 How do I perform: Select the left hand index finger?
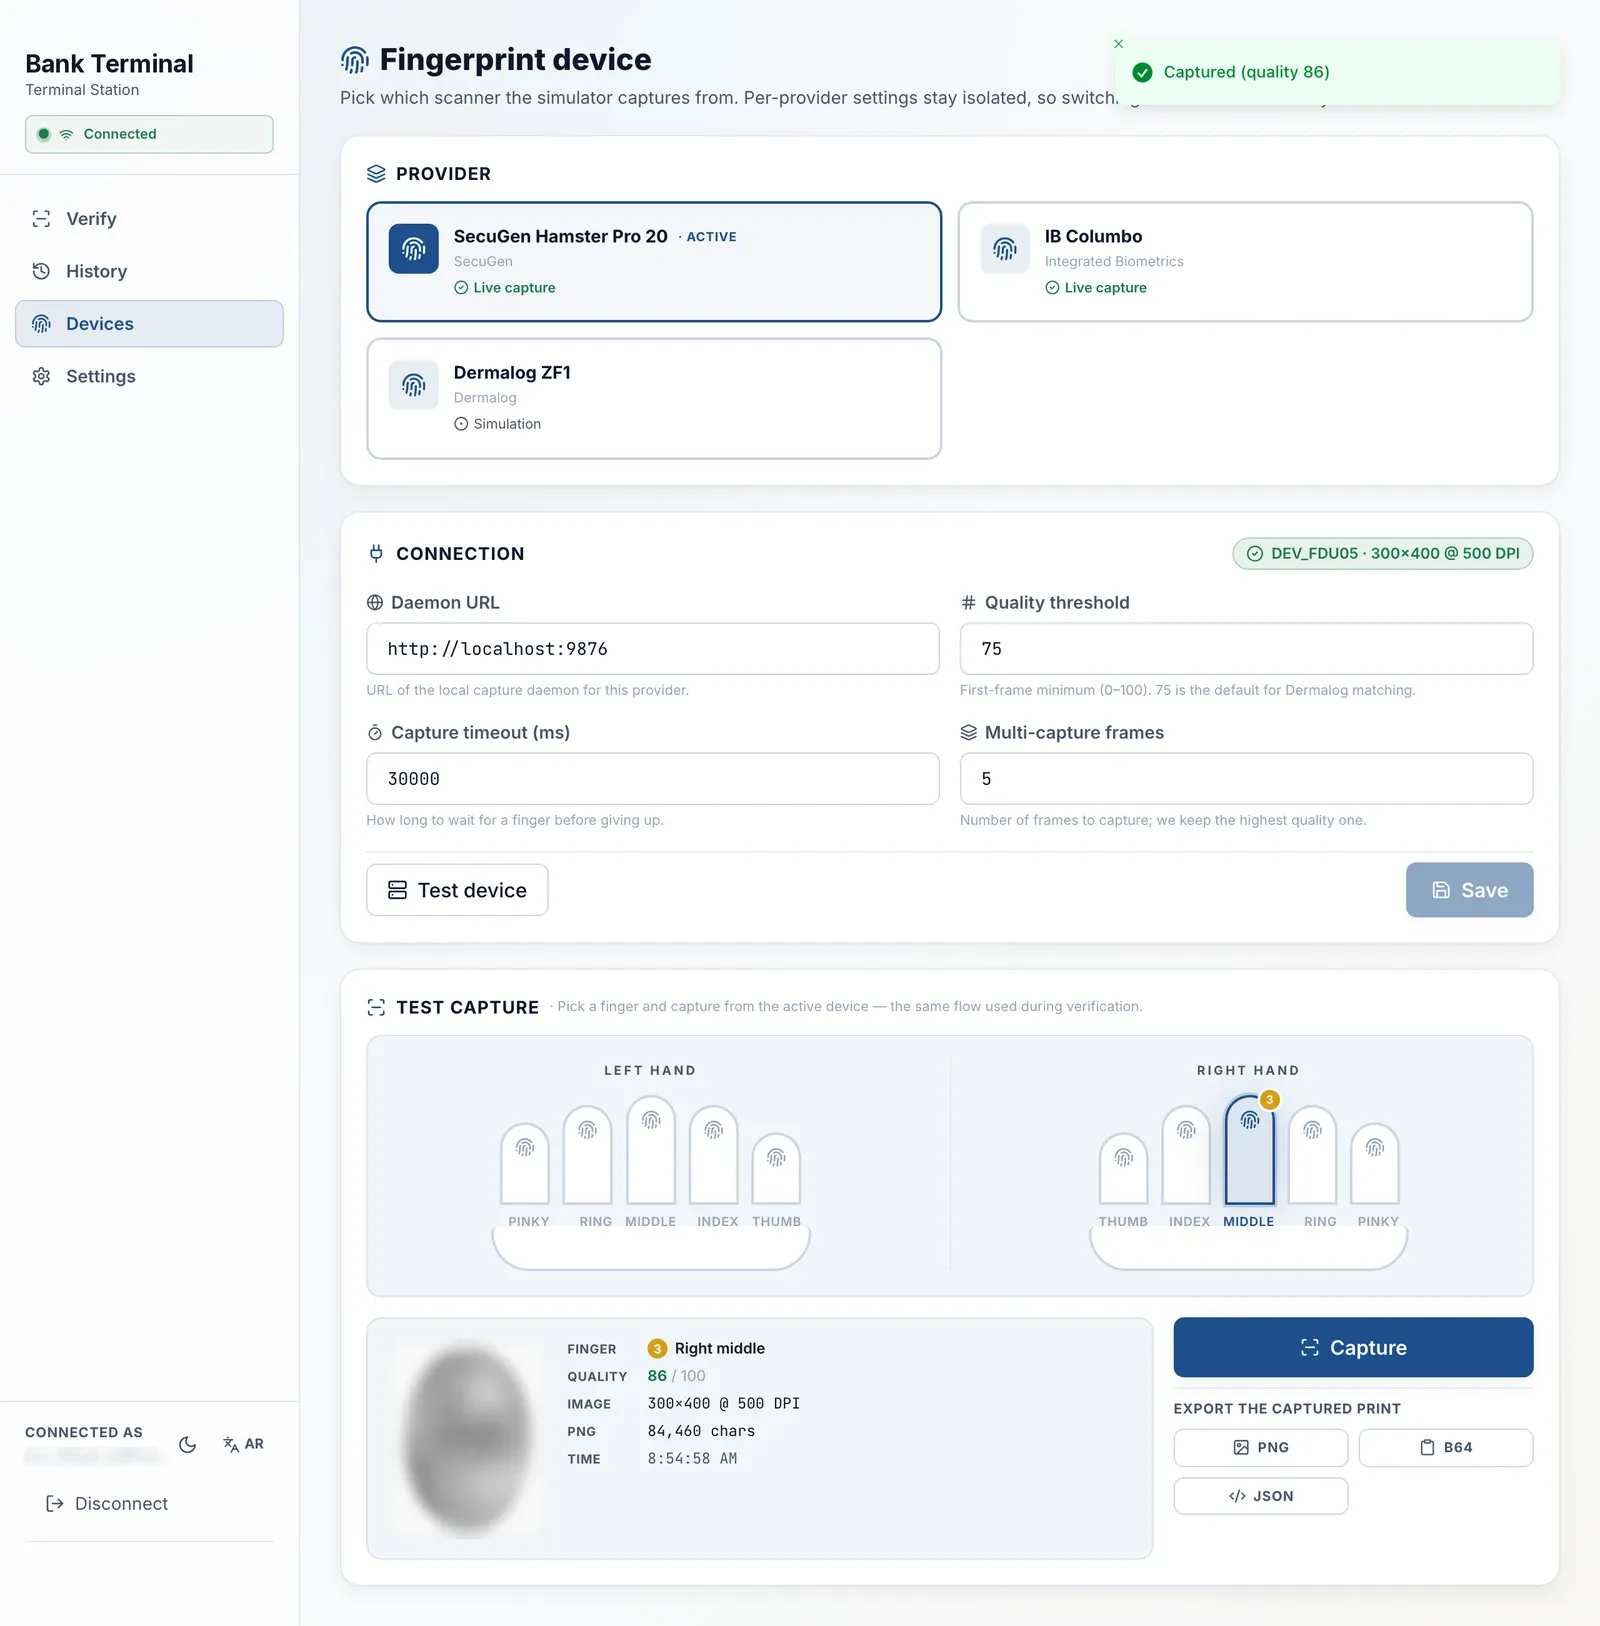[x=714, y=1155]
